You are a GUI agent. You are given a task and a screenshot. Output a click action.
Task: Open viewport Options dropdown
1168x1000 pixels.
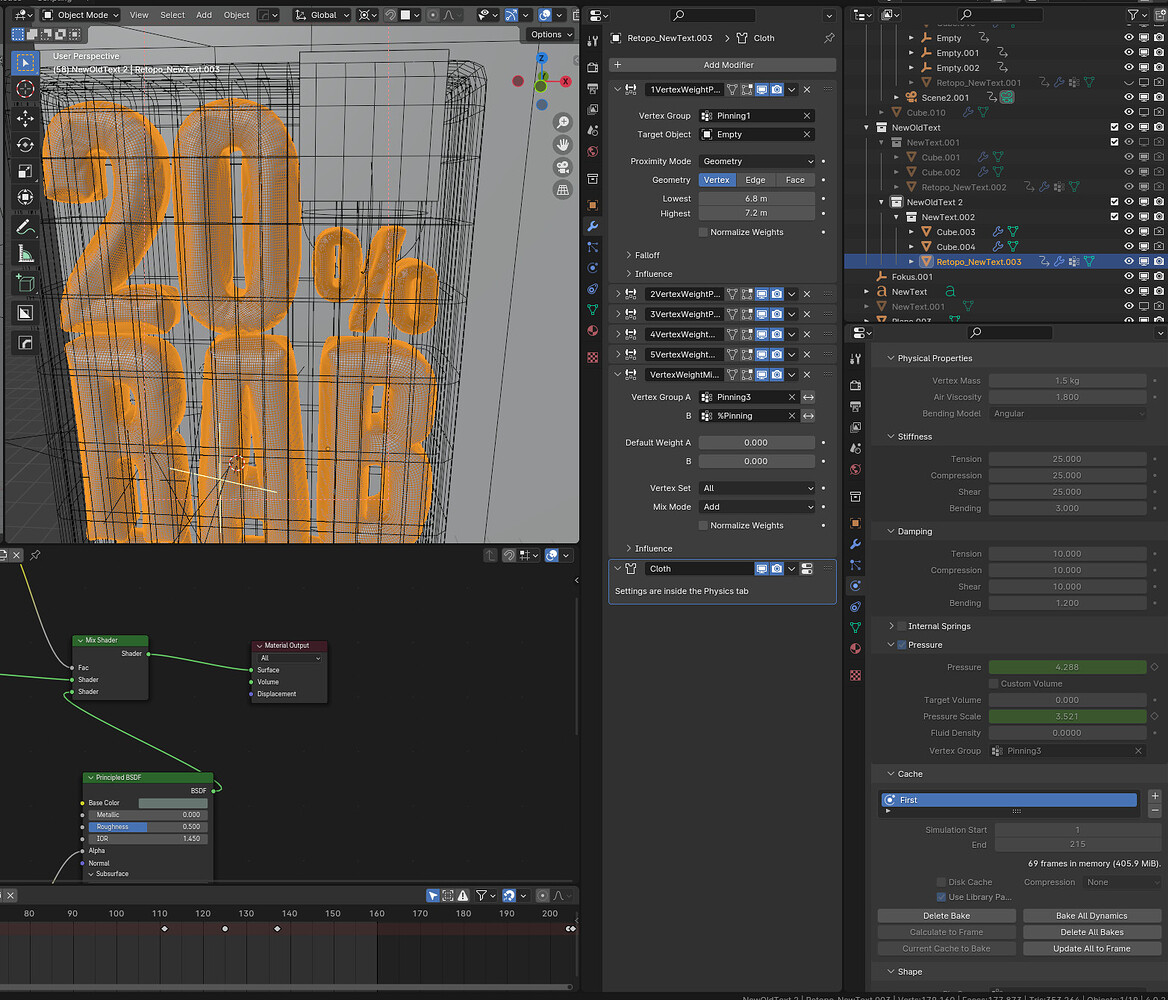click(550, 34)
